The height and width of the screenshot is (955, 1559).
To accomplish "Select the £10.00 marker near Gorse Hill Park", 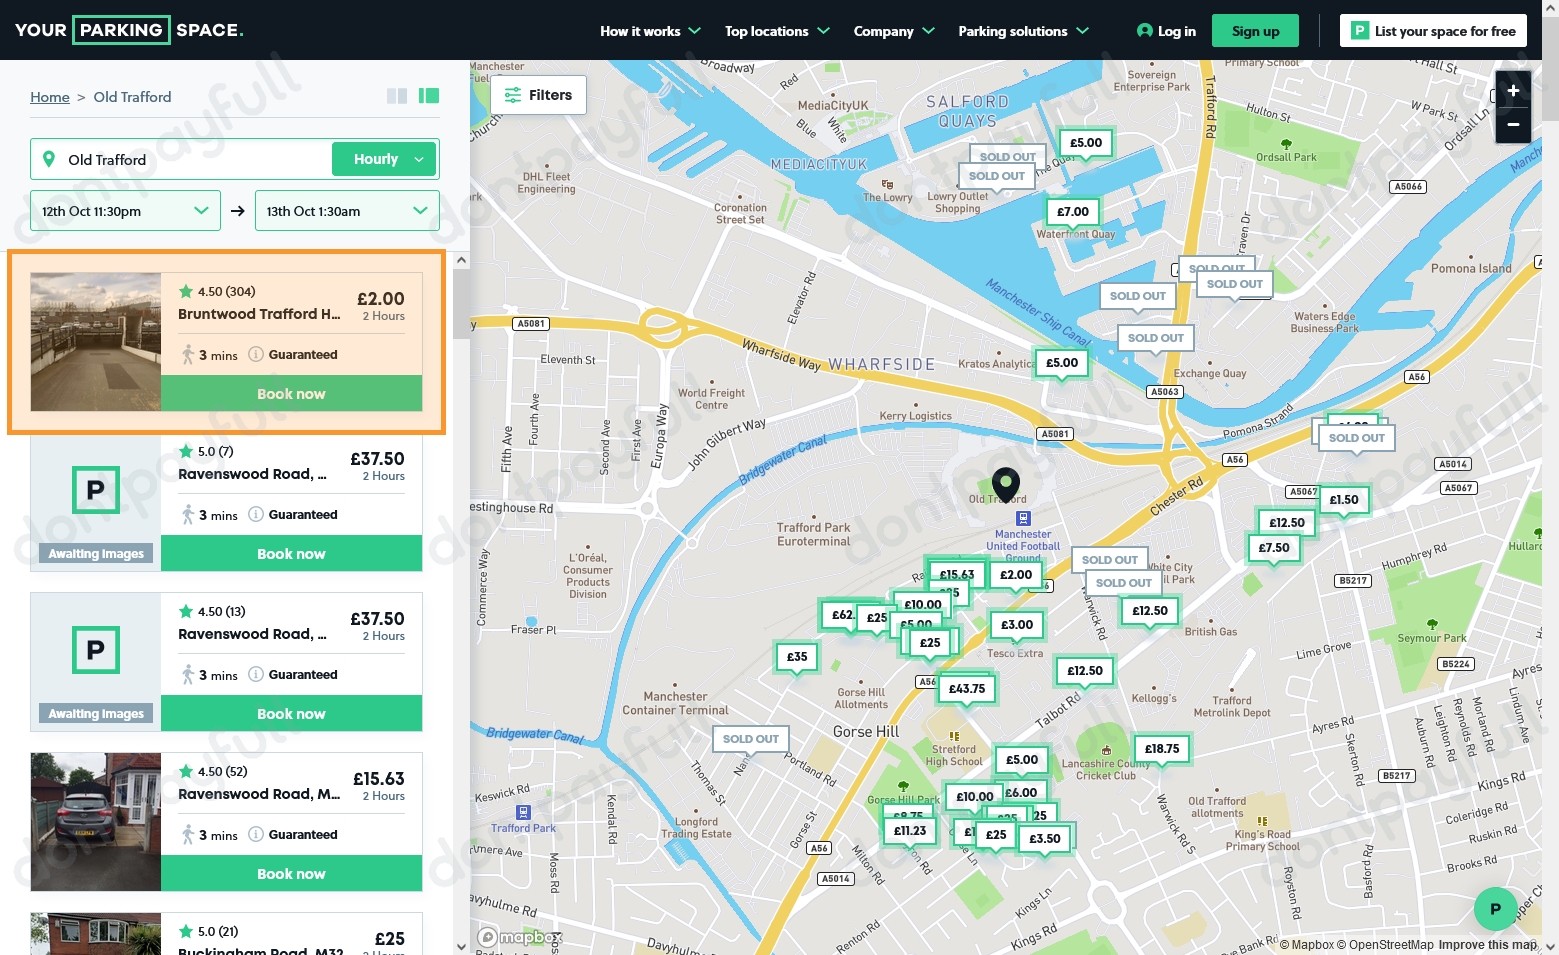I will (x=975, y=797).
